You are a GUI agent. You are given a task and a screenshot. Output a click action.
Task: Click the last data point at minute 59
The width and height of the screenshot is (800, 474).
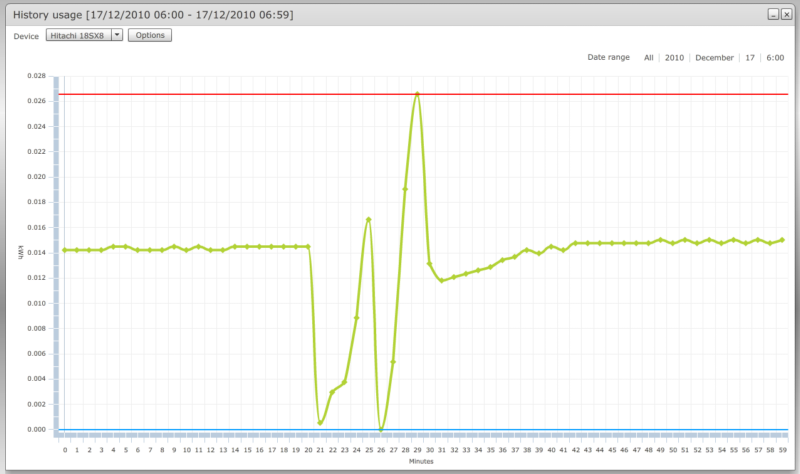tap(782, 240)
